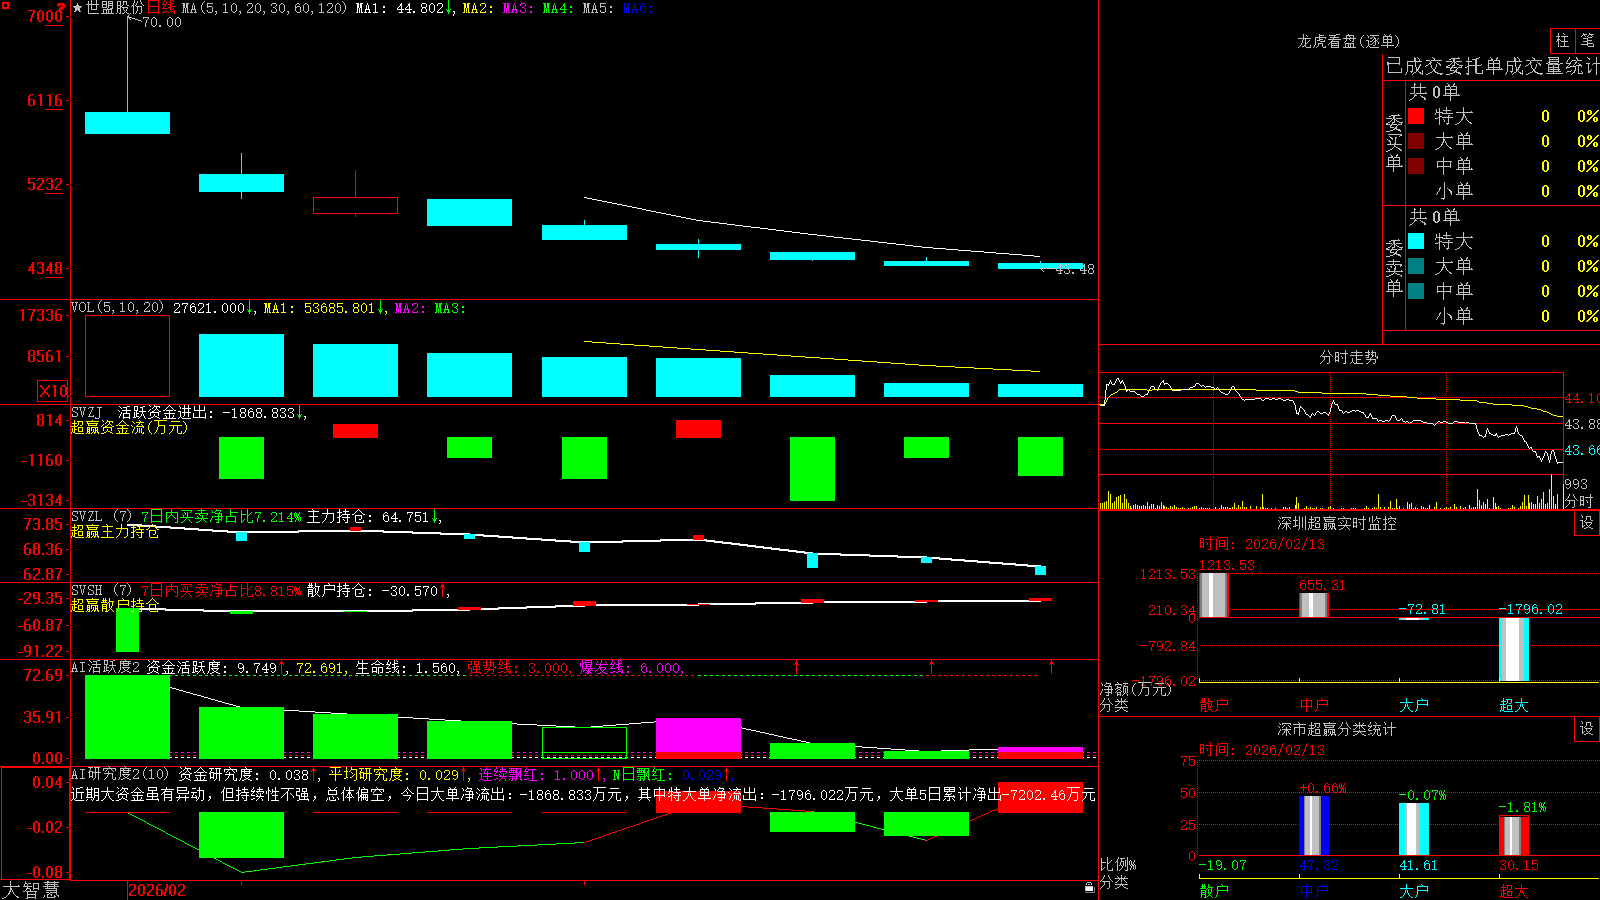The height and width of the screenshot is (900, 1600).
Task: Click the magenta MA3 label
Action: click(x=517, y=8)
